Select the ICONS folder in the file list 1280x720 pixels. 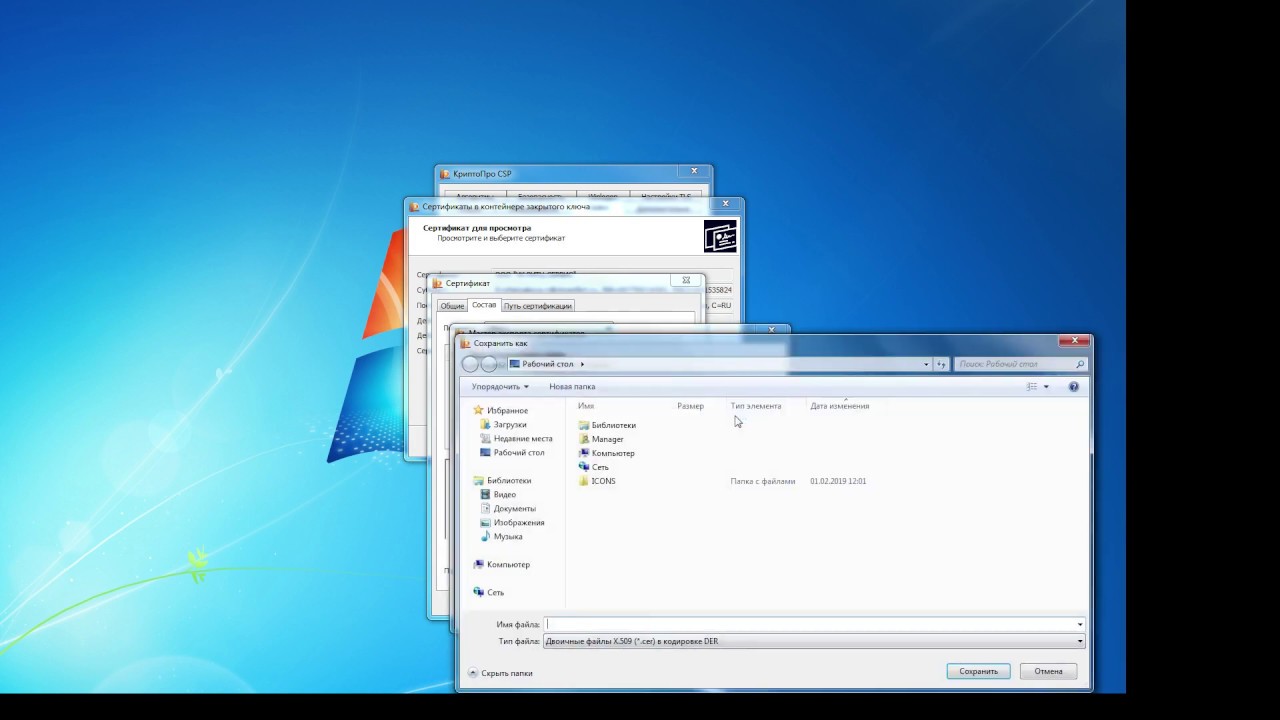point(603,481)
